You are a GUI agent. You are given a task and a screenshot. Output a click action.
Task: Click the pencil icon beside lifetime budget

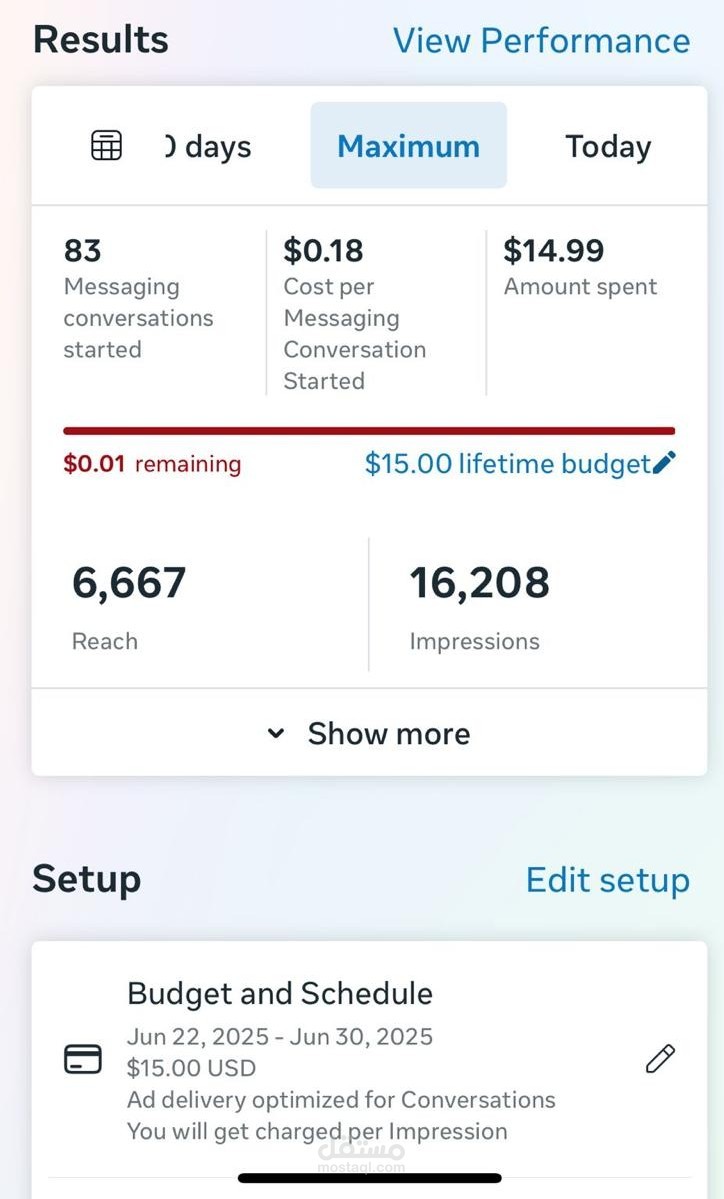tap(664, 463)
